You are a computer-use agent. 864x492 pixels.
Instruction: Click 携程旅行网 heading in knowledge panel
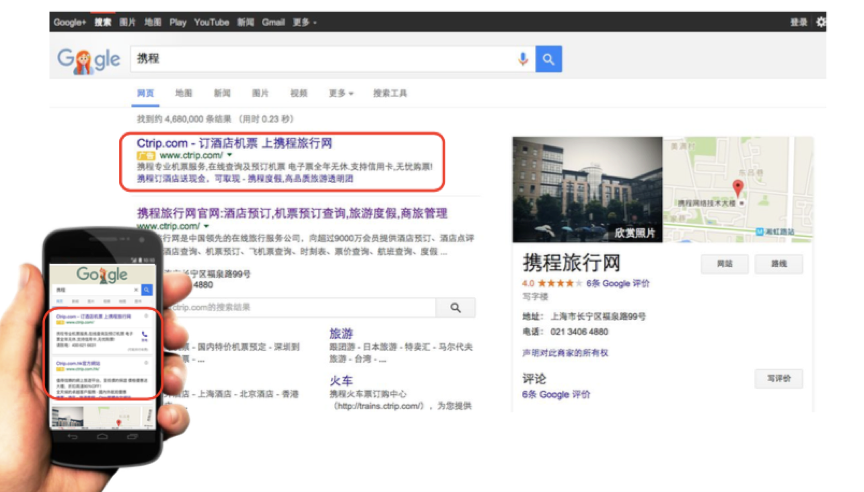pos(571,263)
